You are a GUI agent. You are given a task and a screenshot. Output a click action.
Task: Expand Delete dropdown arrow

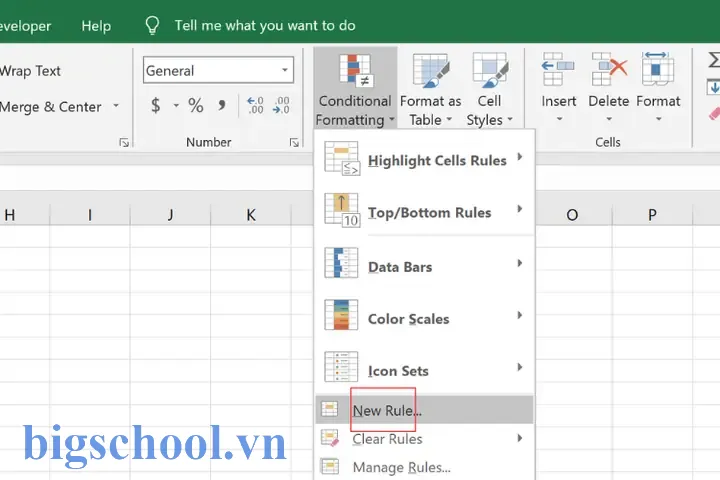pyautogui.click(x=609, y=119)
